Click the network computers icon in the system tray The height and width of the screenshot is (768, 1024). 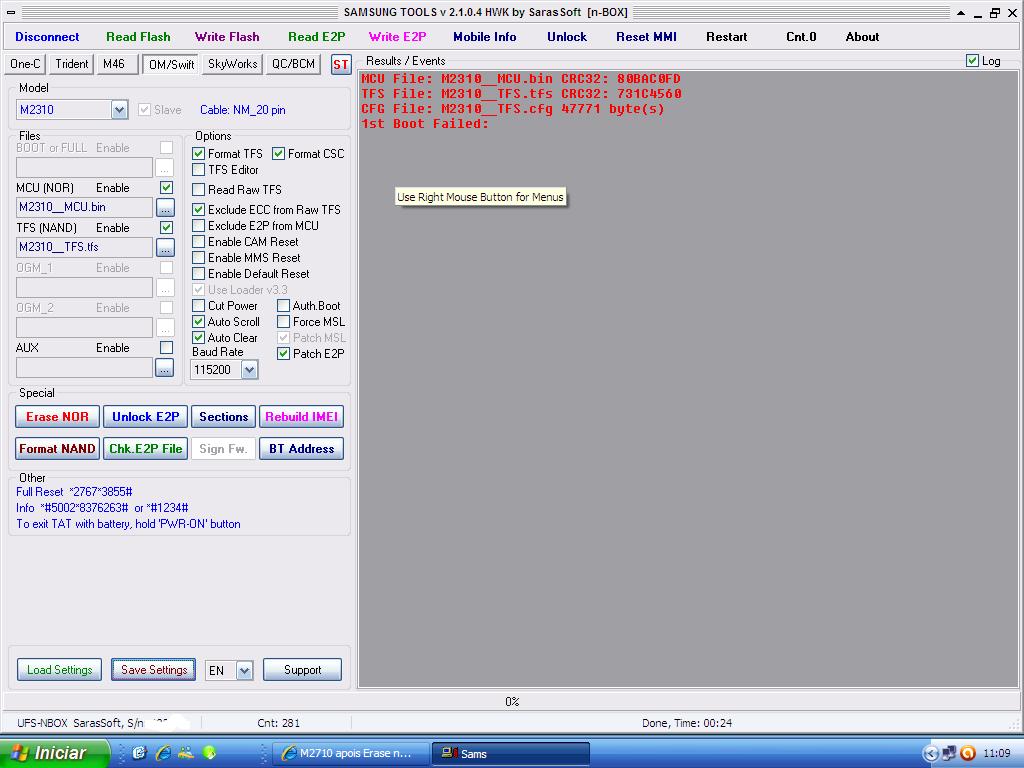pyautogui.click(x=949, y=753)
